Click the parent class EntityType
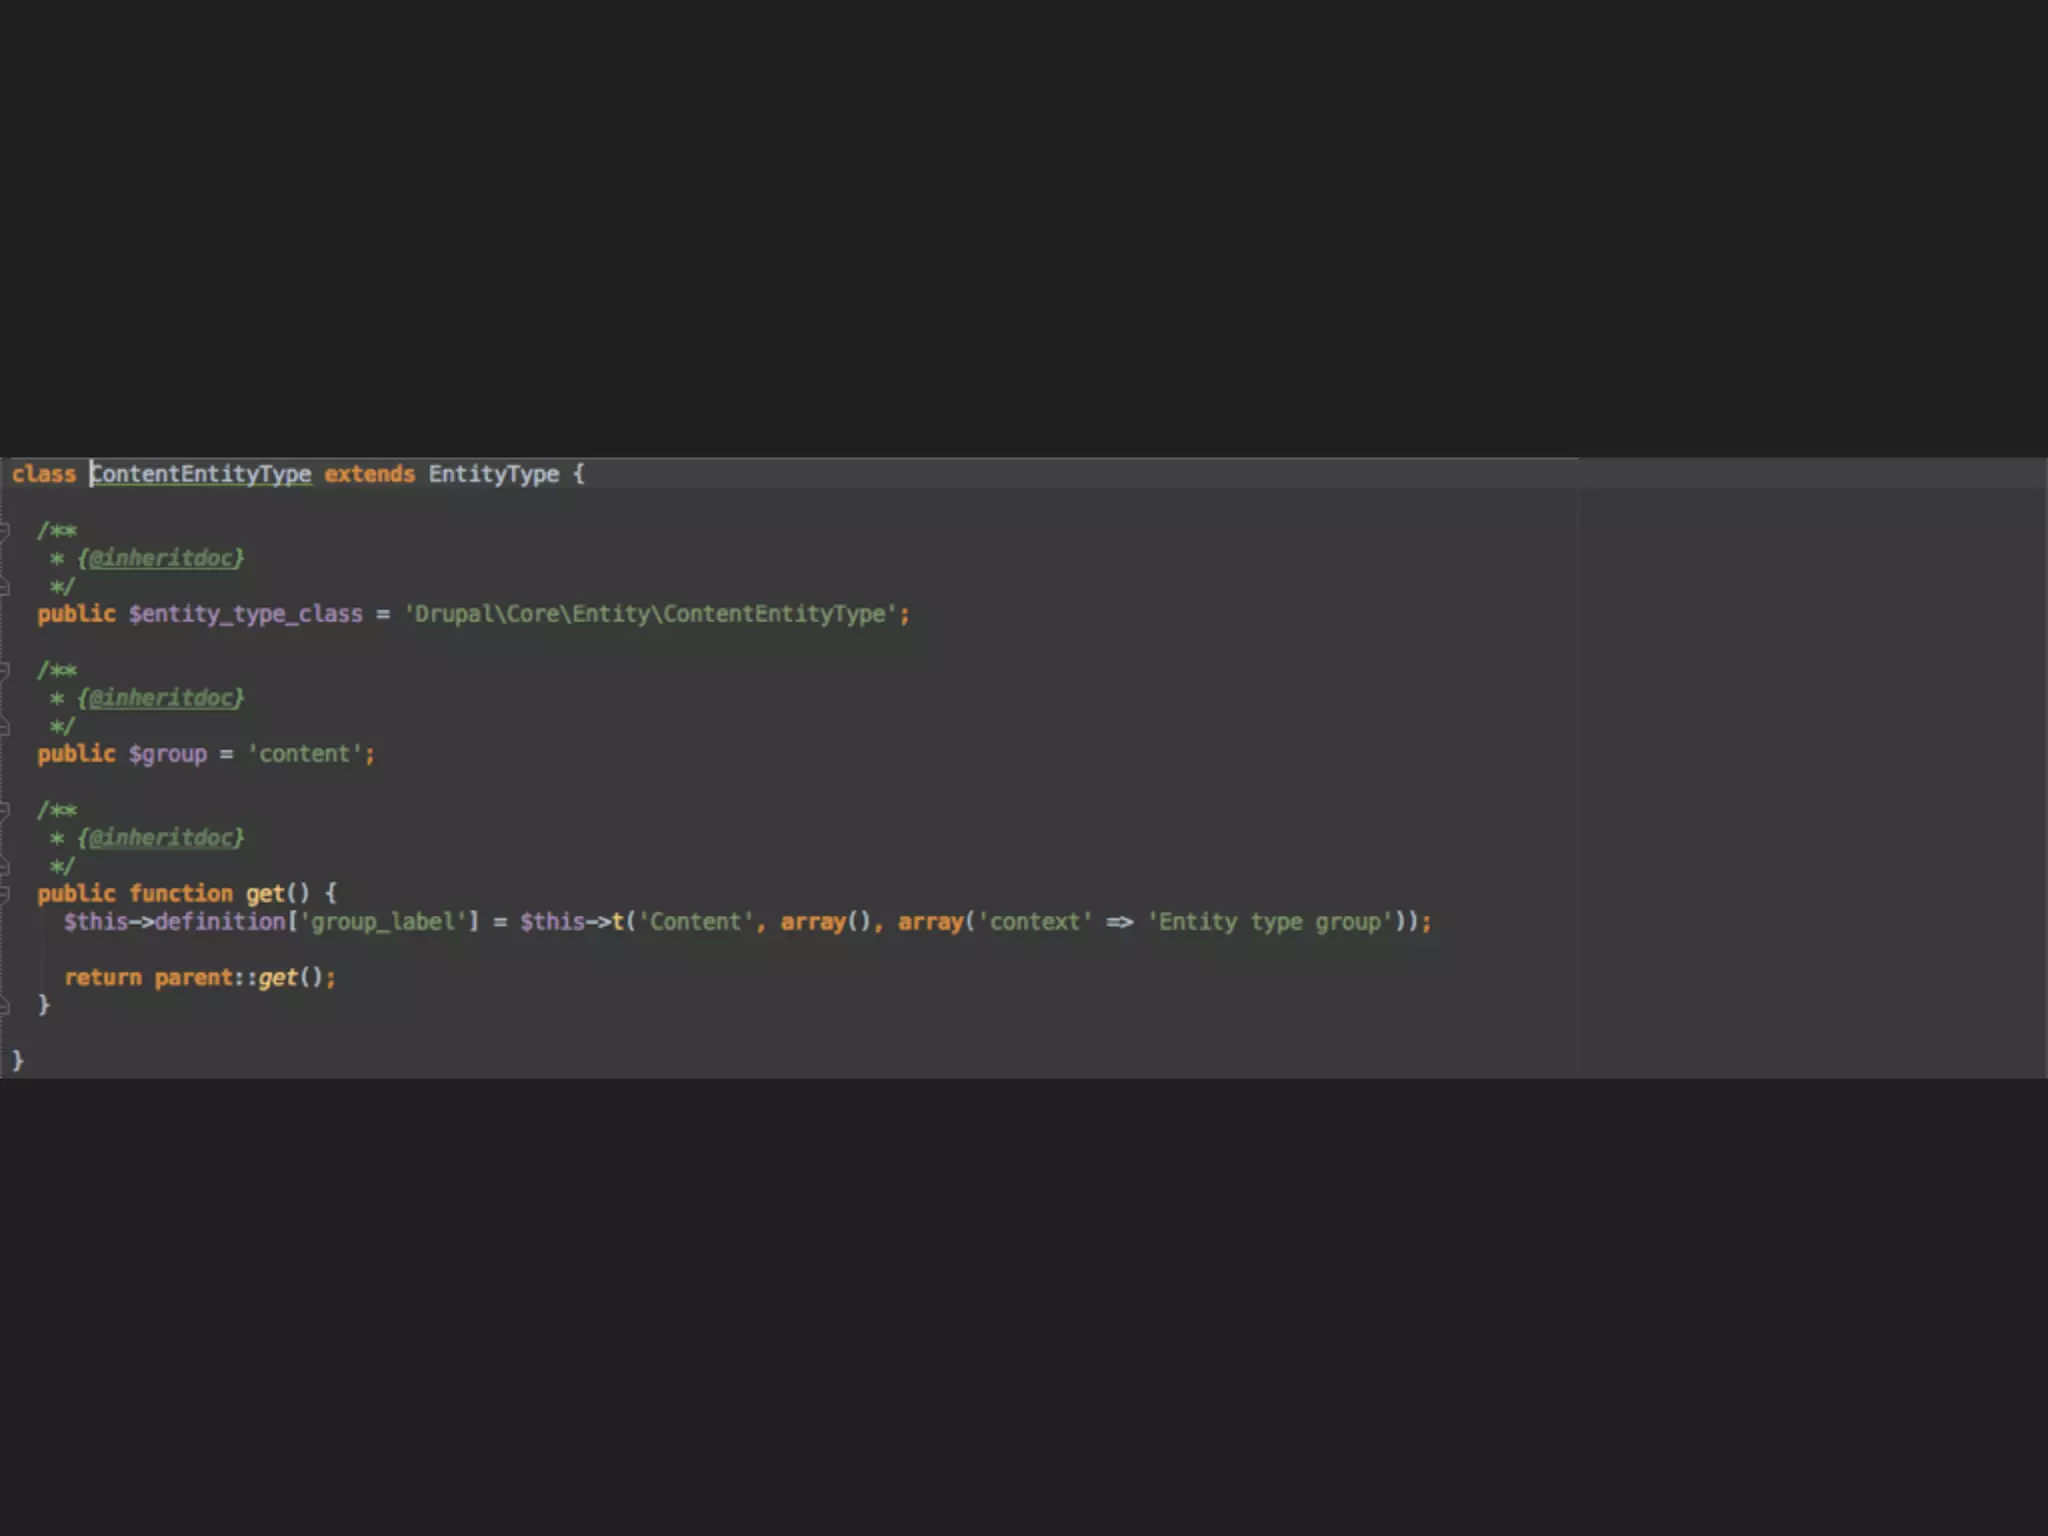This screenshot has height=1536, width=2048. (493, 474)
